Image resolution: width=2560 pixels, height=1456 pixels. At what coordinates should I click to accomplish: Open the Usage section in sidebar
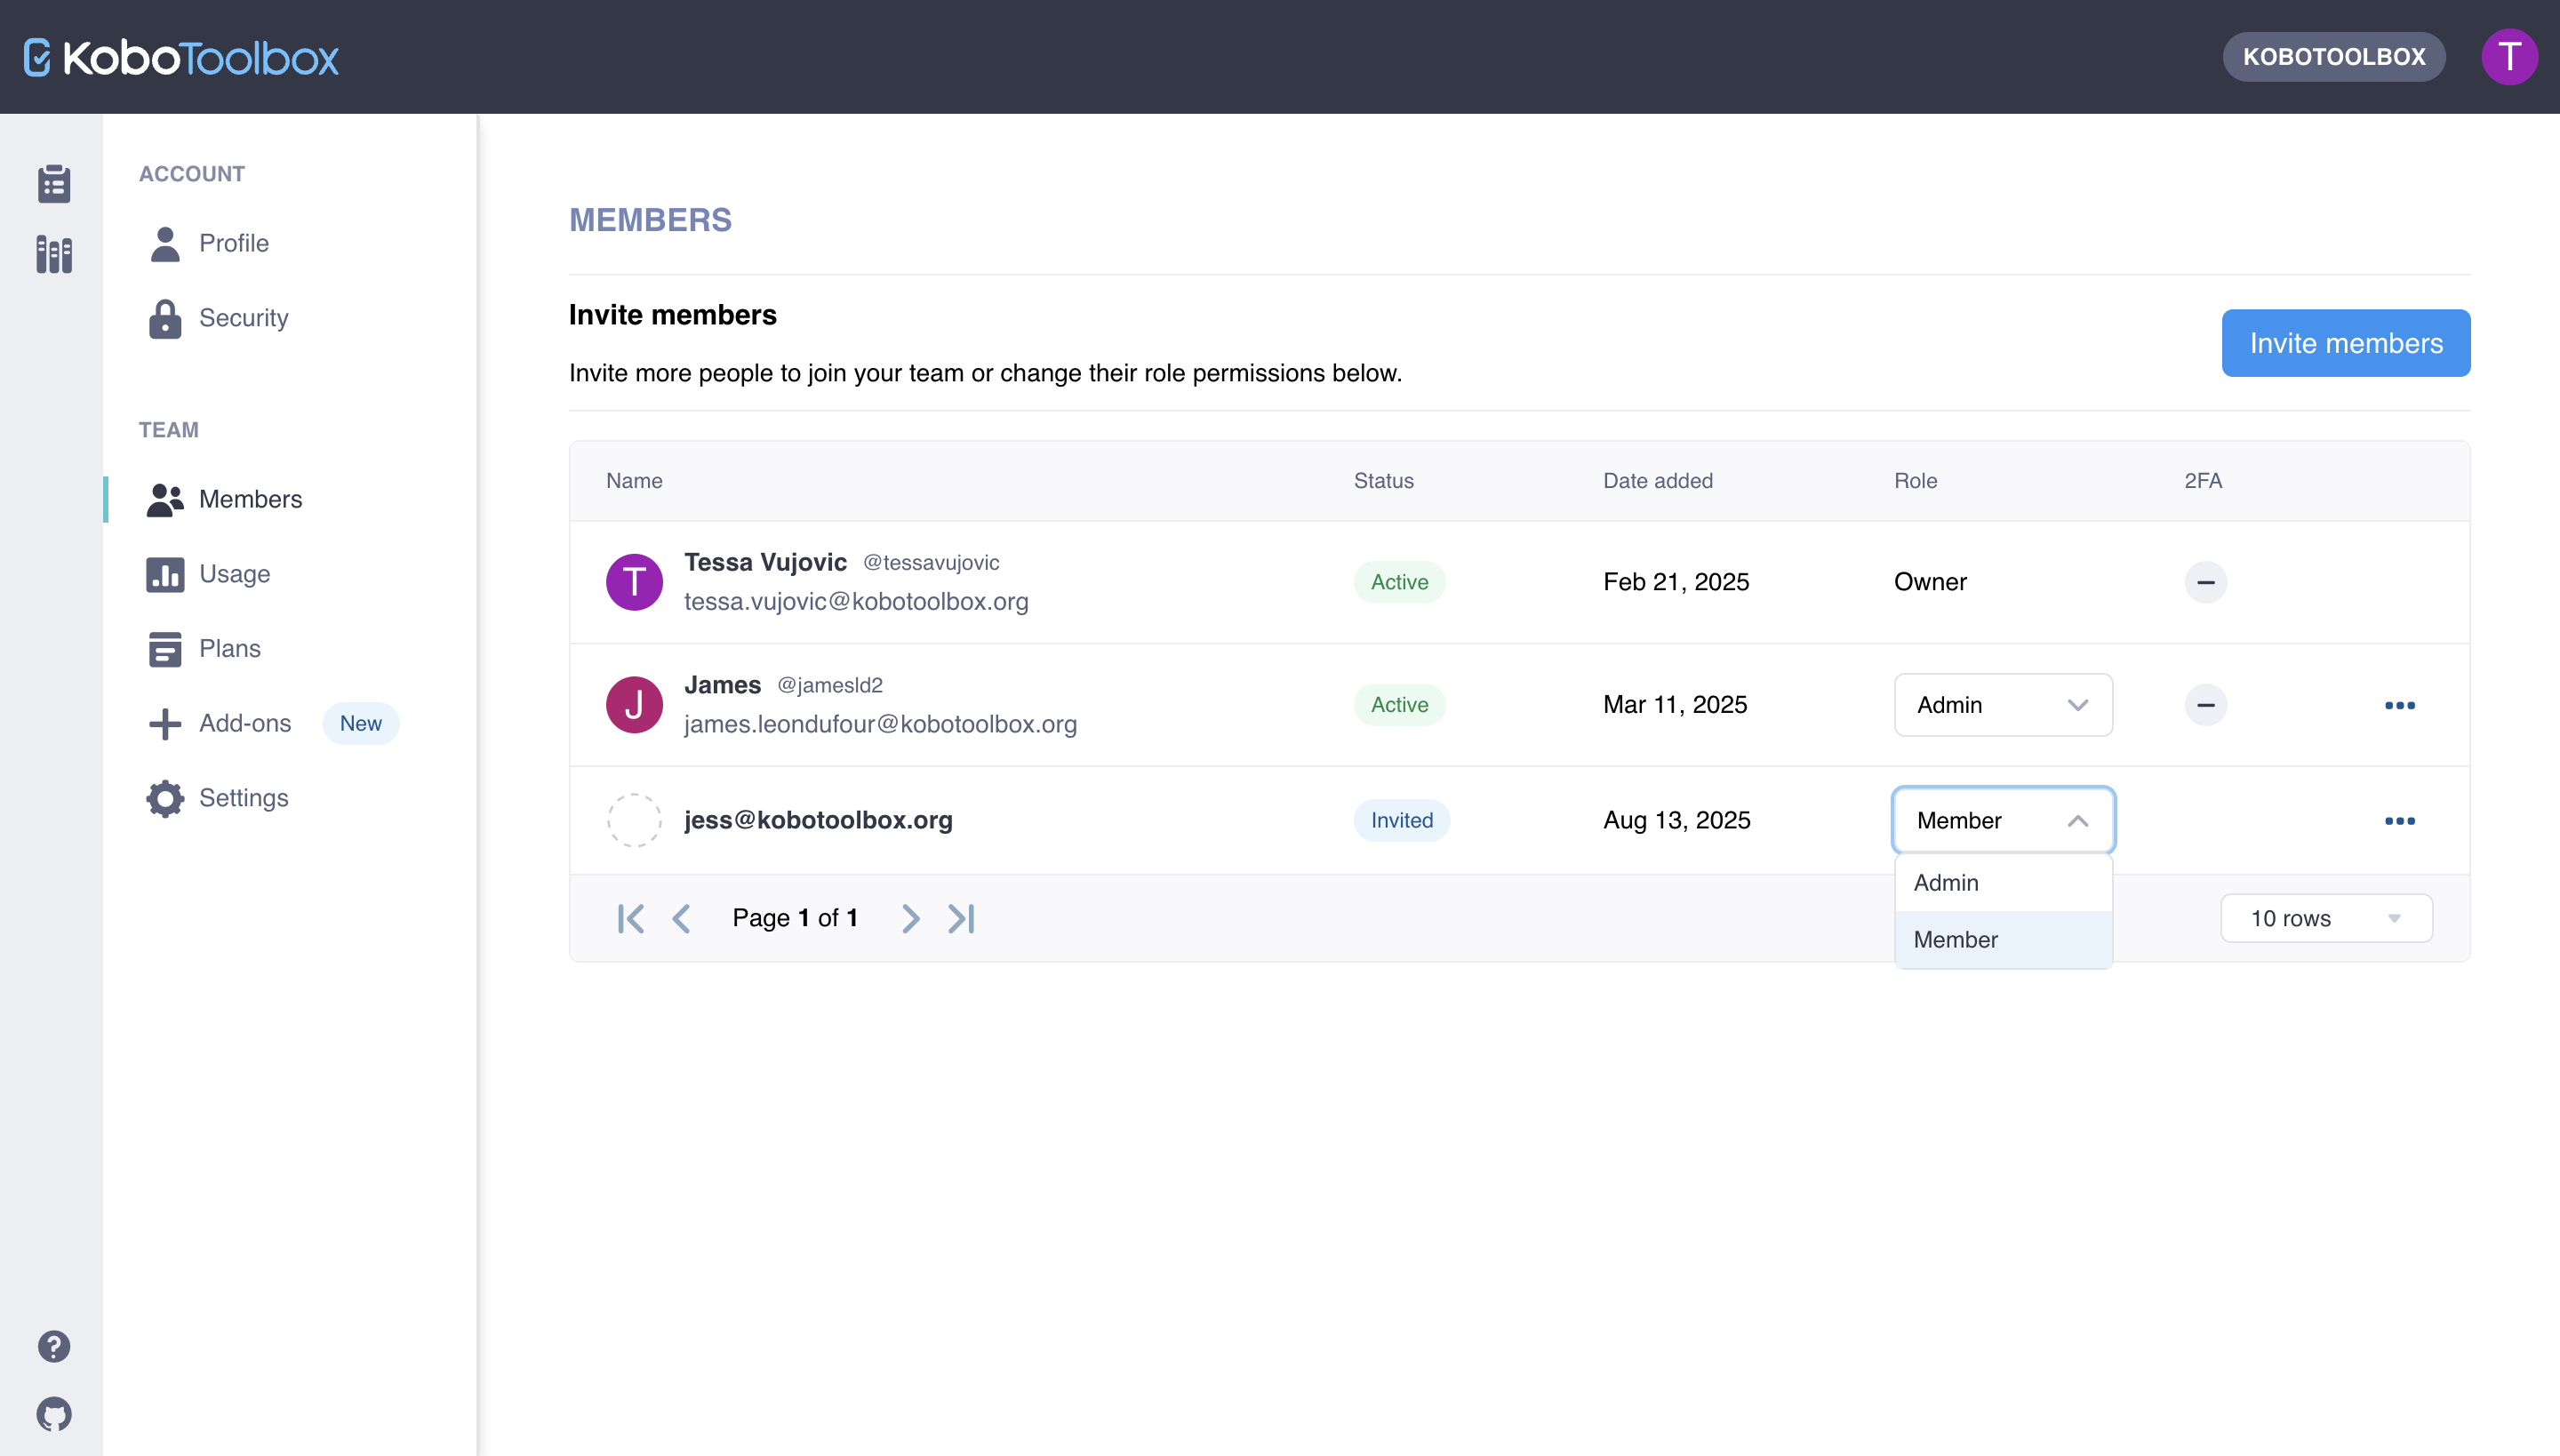click(x=234, y=574)
